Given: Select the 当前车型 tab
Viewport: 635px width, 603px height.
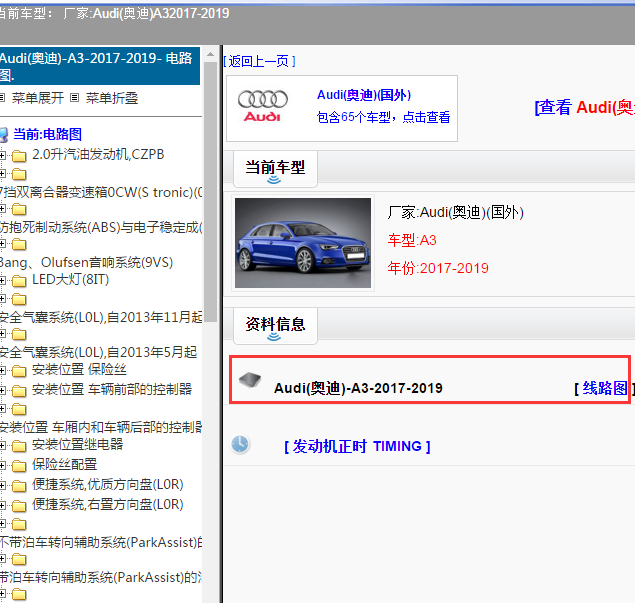Looking at the screenshot, I should click(275, 168).
